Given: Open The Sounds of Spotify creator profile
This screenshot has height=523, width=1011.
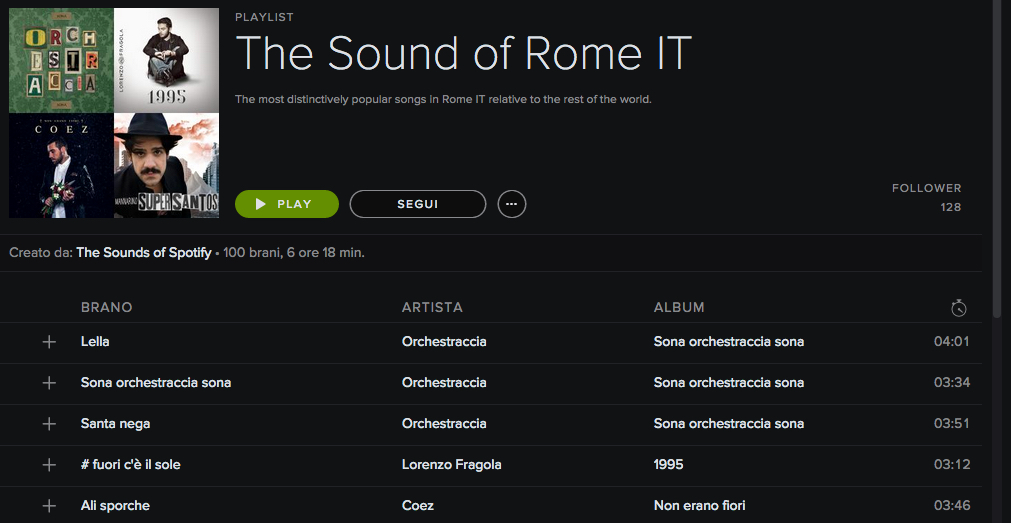Looking at the screenshot, I should pyautogui.click(x=144, y=253).
